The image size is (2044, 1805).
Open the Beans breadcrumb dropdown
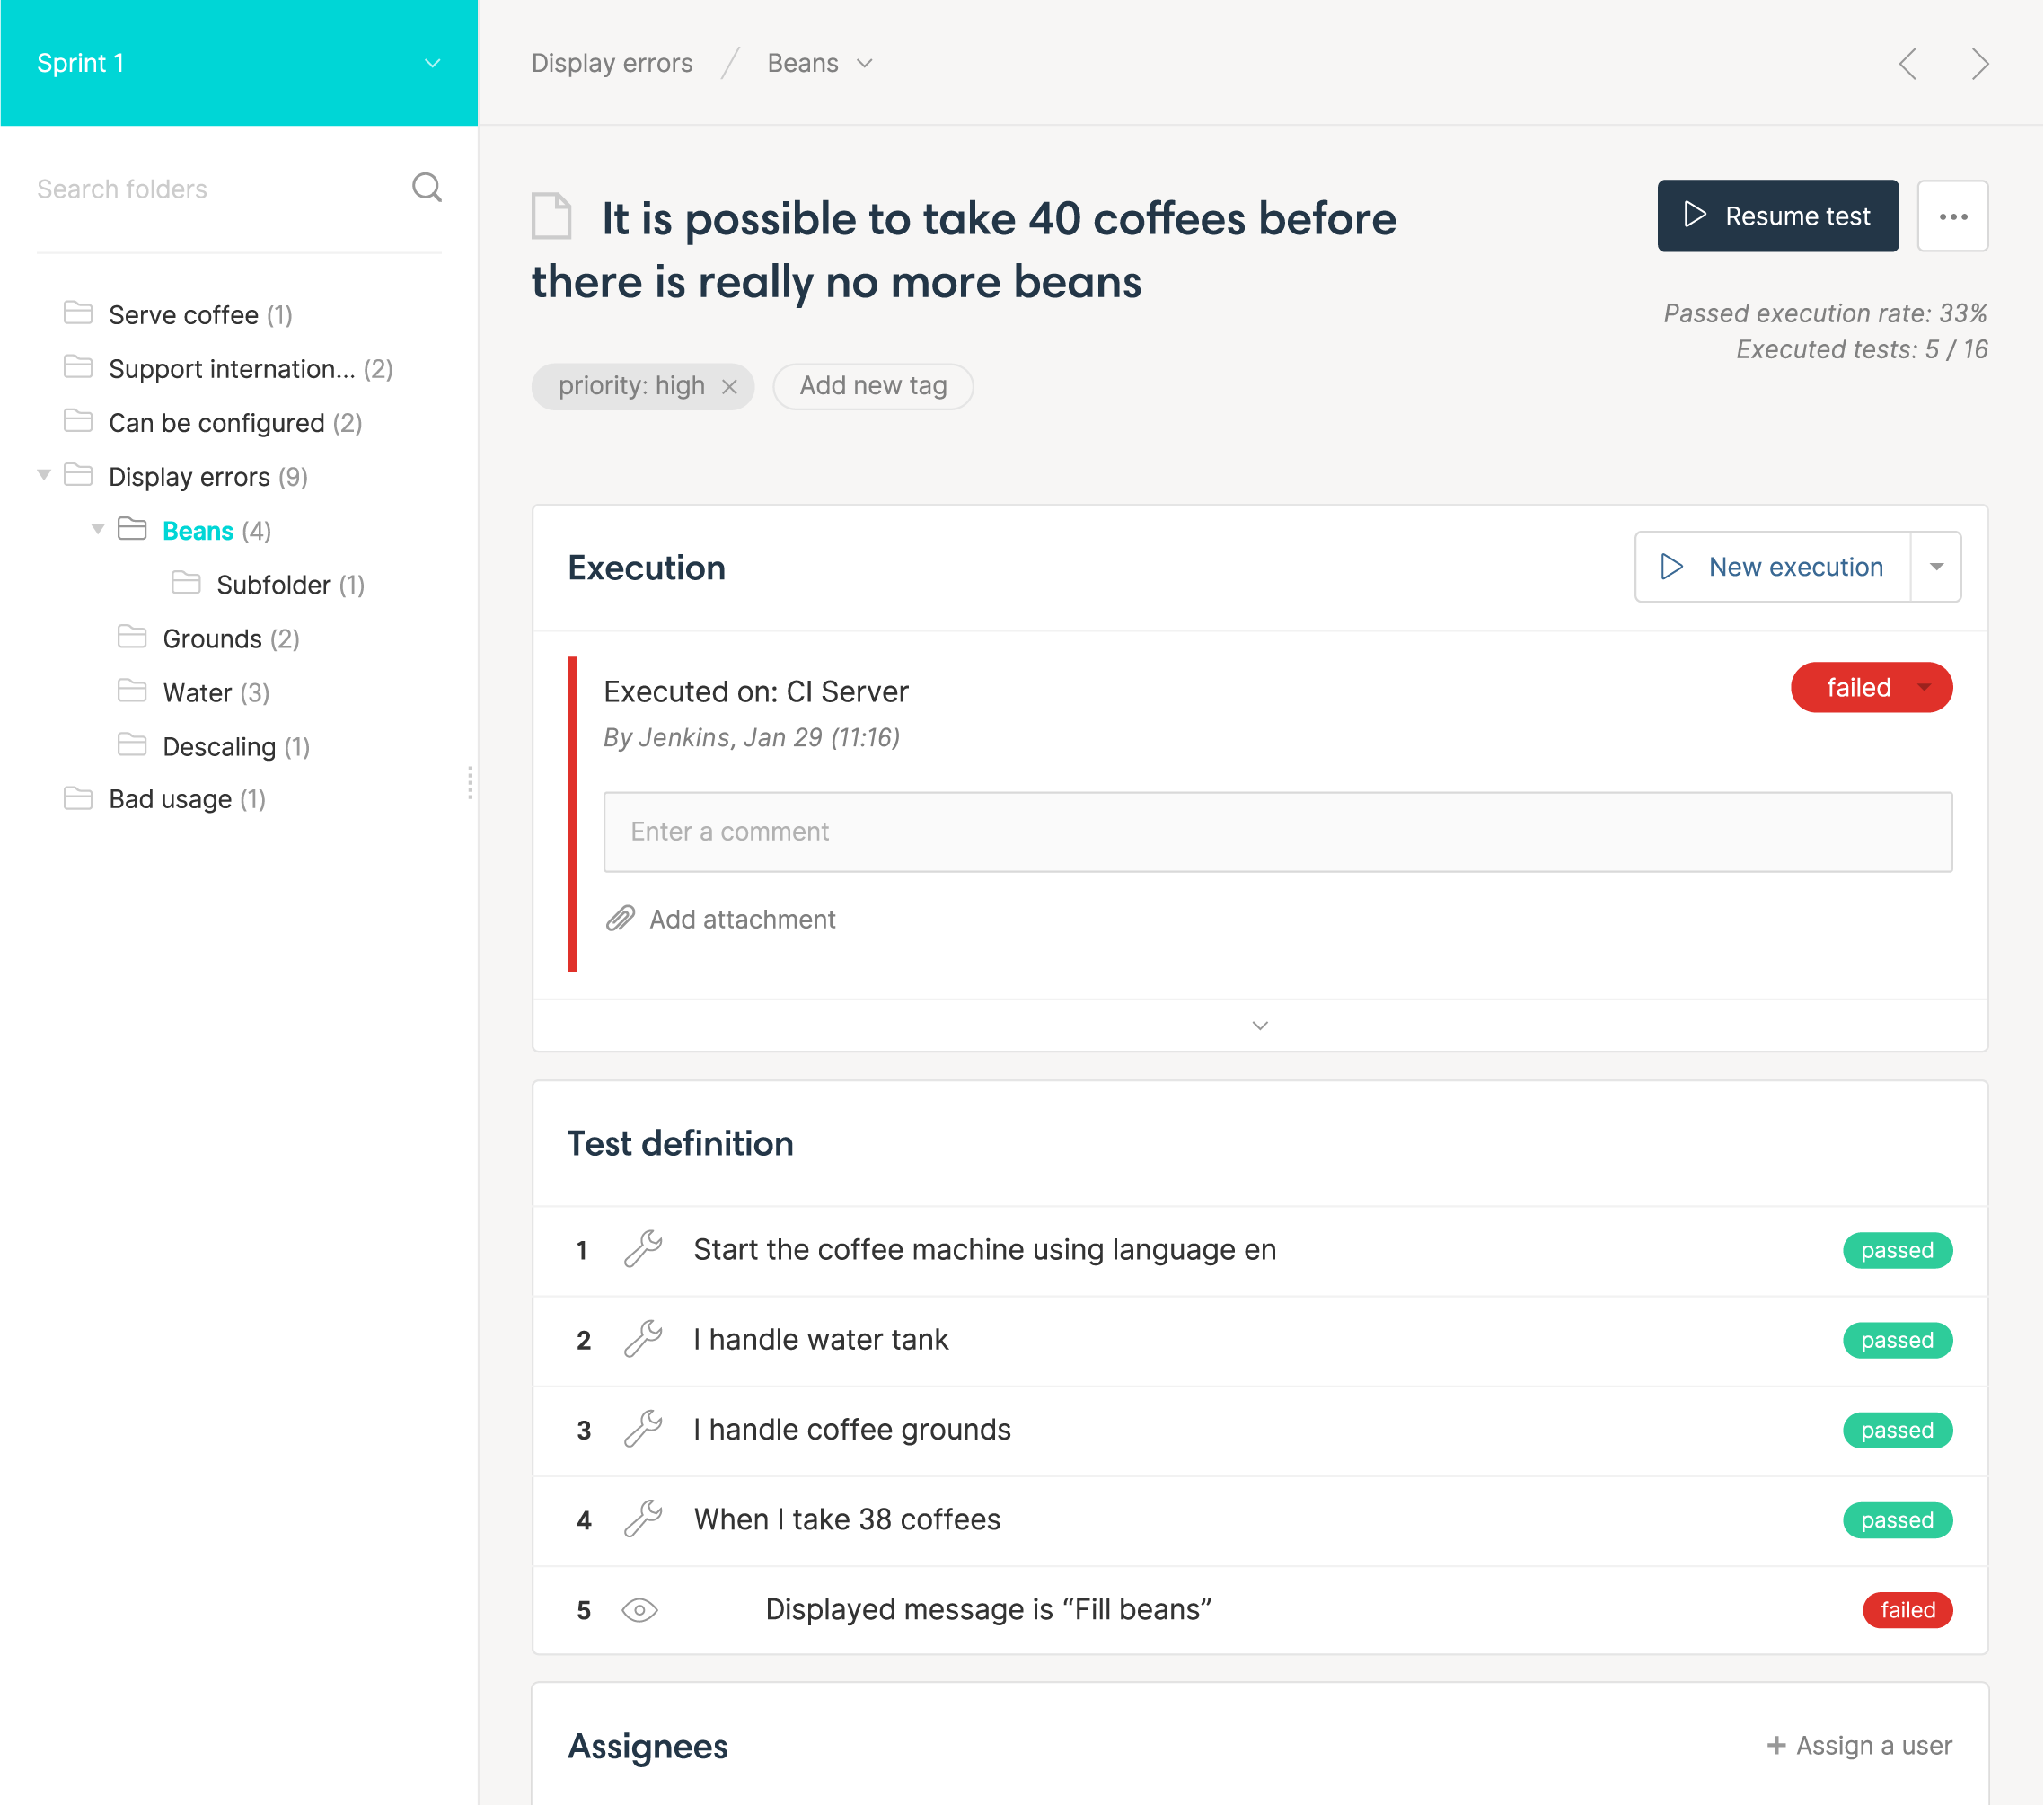[865, 64]
